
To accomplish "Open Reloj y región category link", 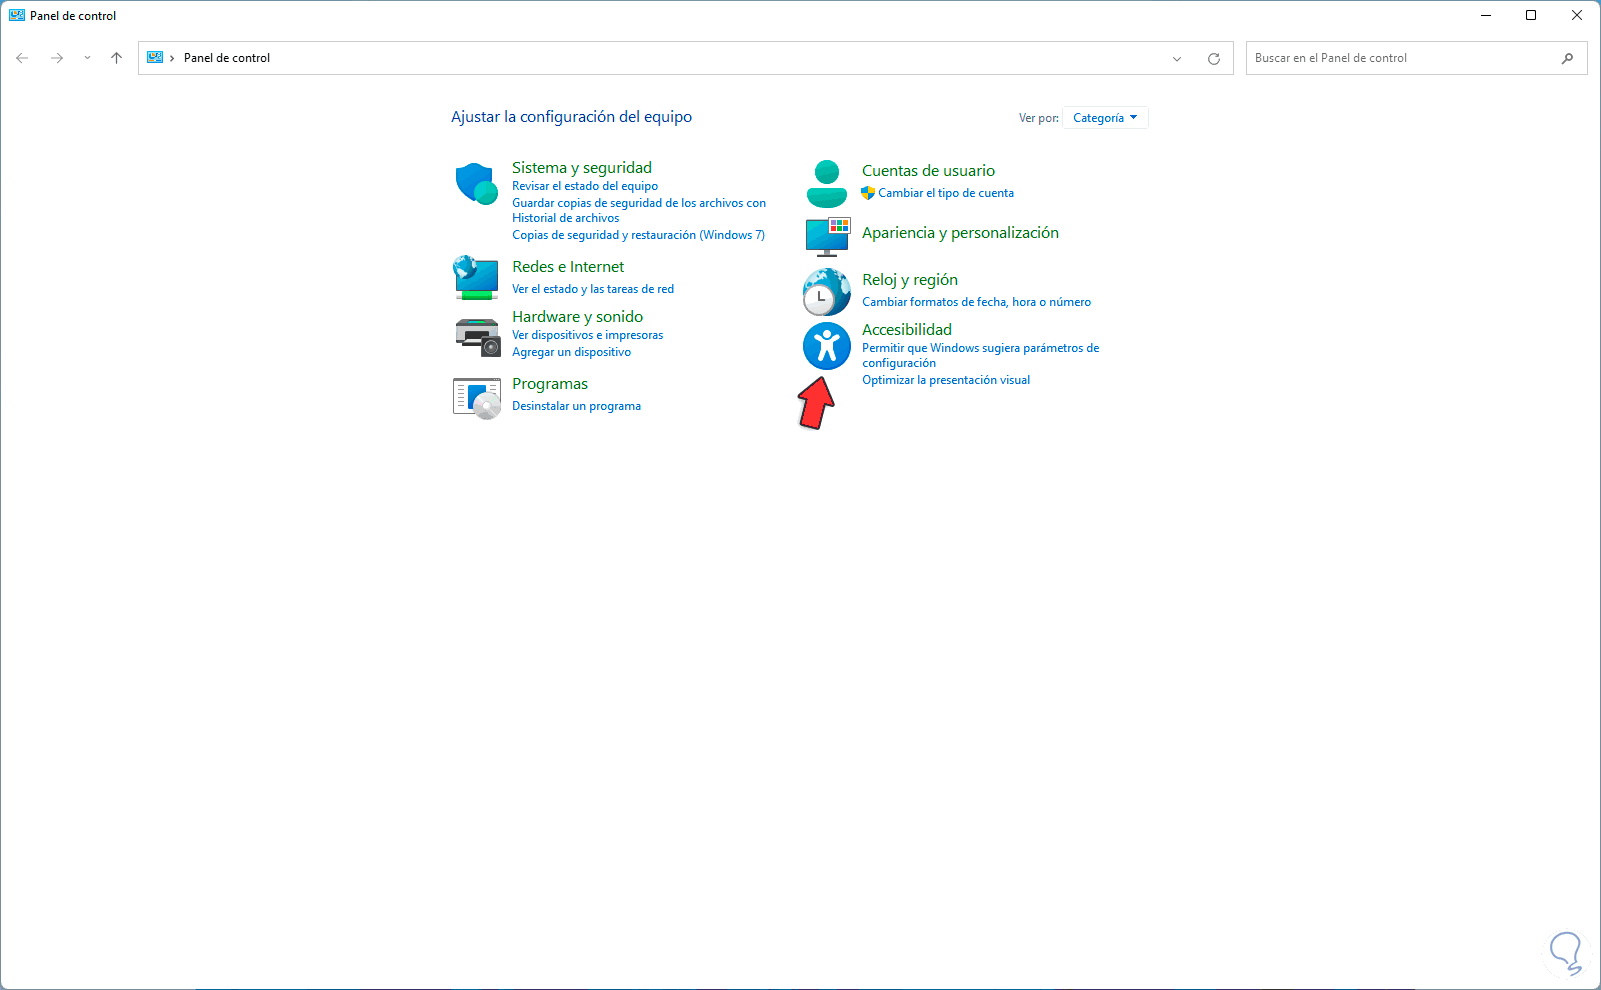I will pyautogui.click(x=910, y=280).
